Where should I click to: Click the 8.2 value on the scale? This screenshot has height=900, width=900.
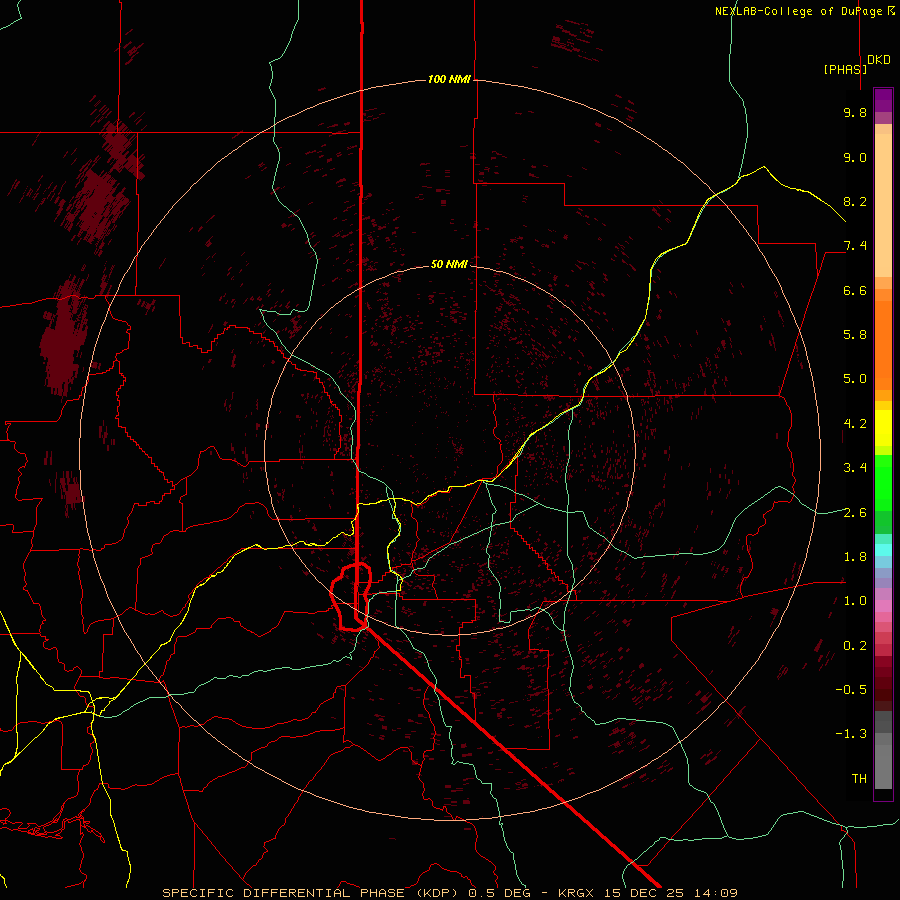855,201
